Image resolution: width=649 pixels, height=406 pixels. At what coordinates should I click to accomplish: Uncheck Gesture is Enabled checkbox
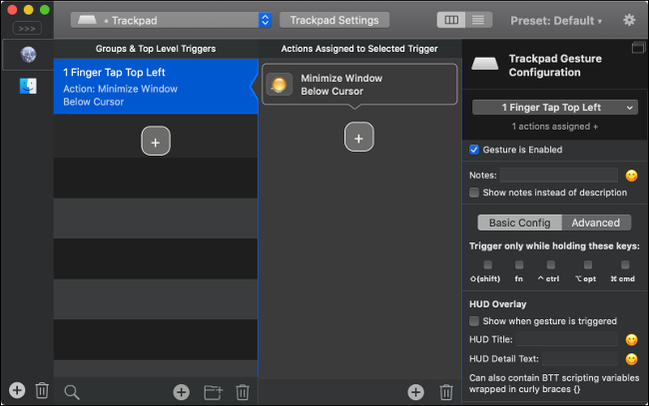474,149
